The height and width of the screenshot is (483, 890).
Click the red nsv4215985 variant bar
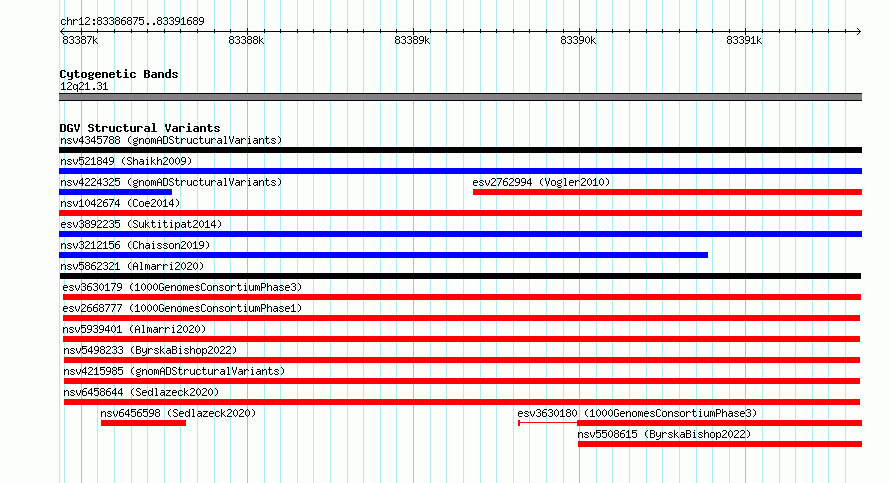462,381
